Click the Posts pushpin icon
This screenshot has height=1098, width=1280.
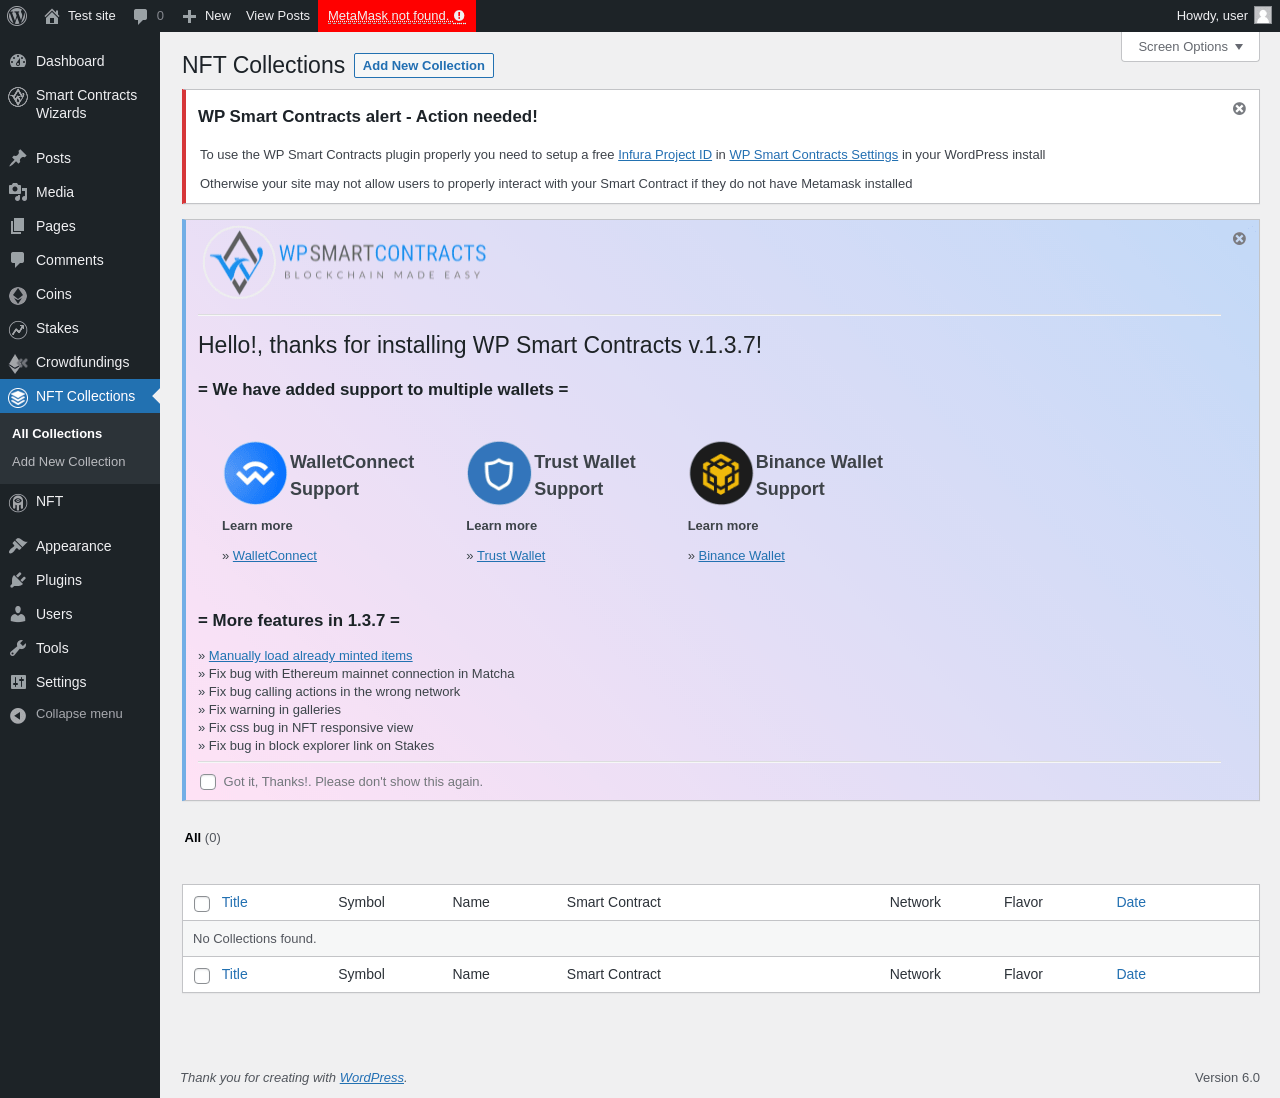(18, 158)
